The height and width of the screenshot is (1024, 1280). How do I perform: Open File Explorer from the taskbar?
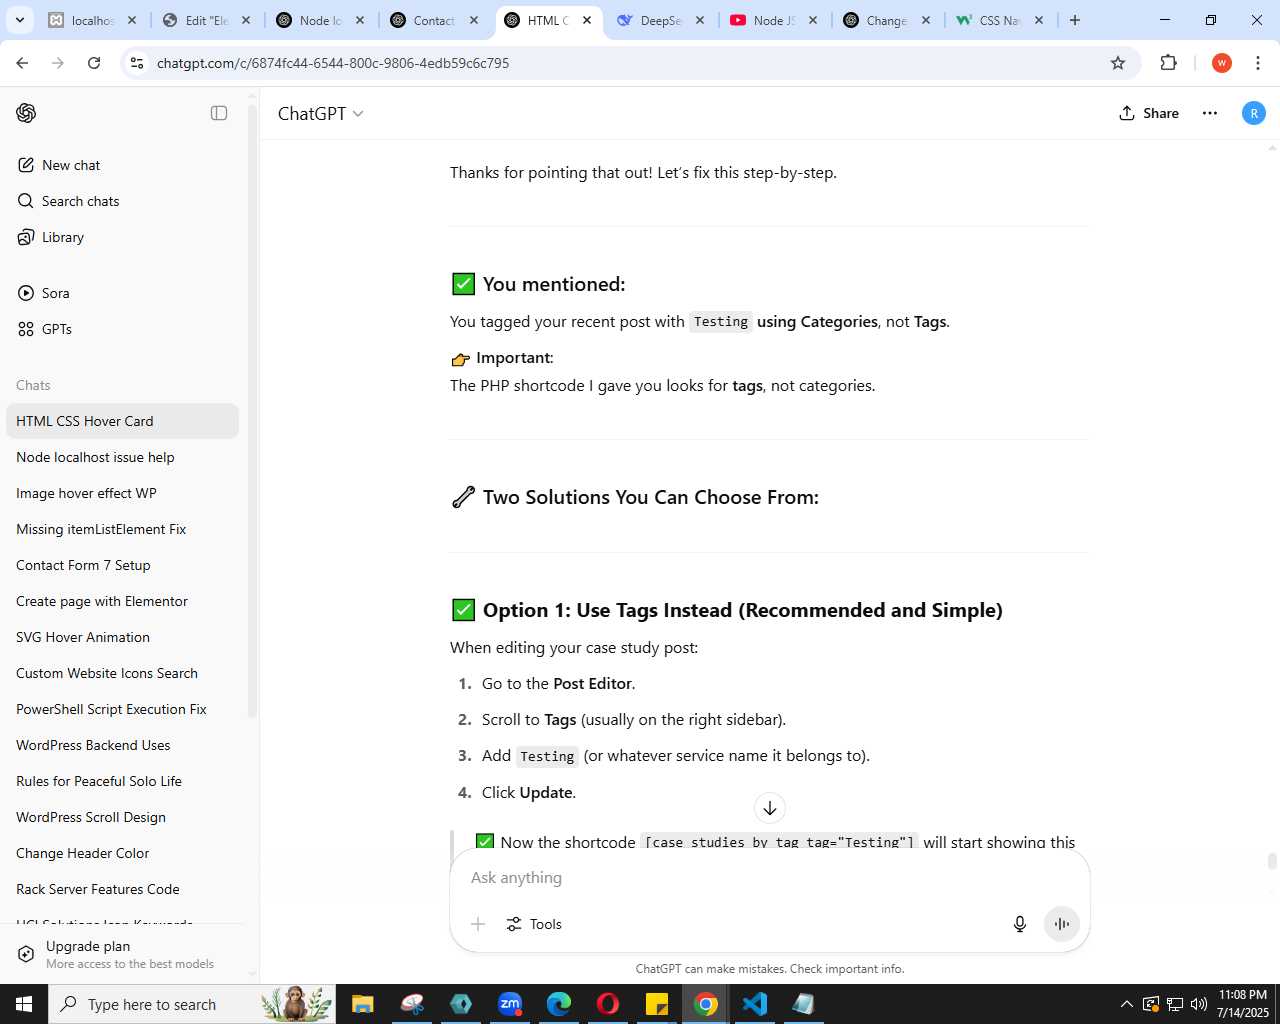pos(362,1004)
